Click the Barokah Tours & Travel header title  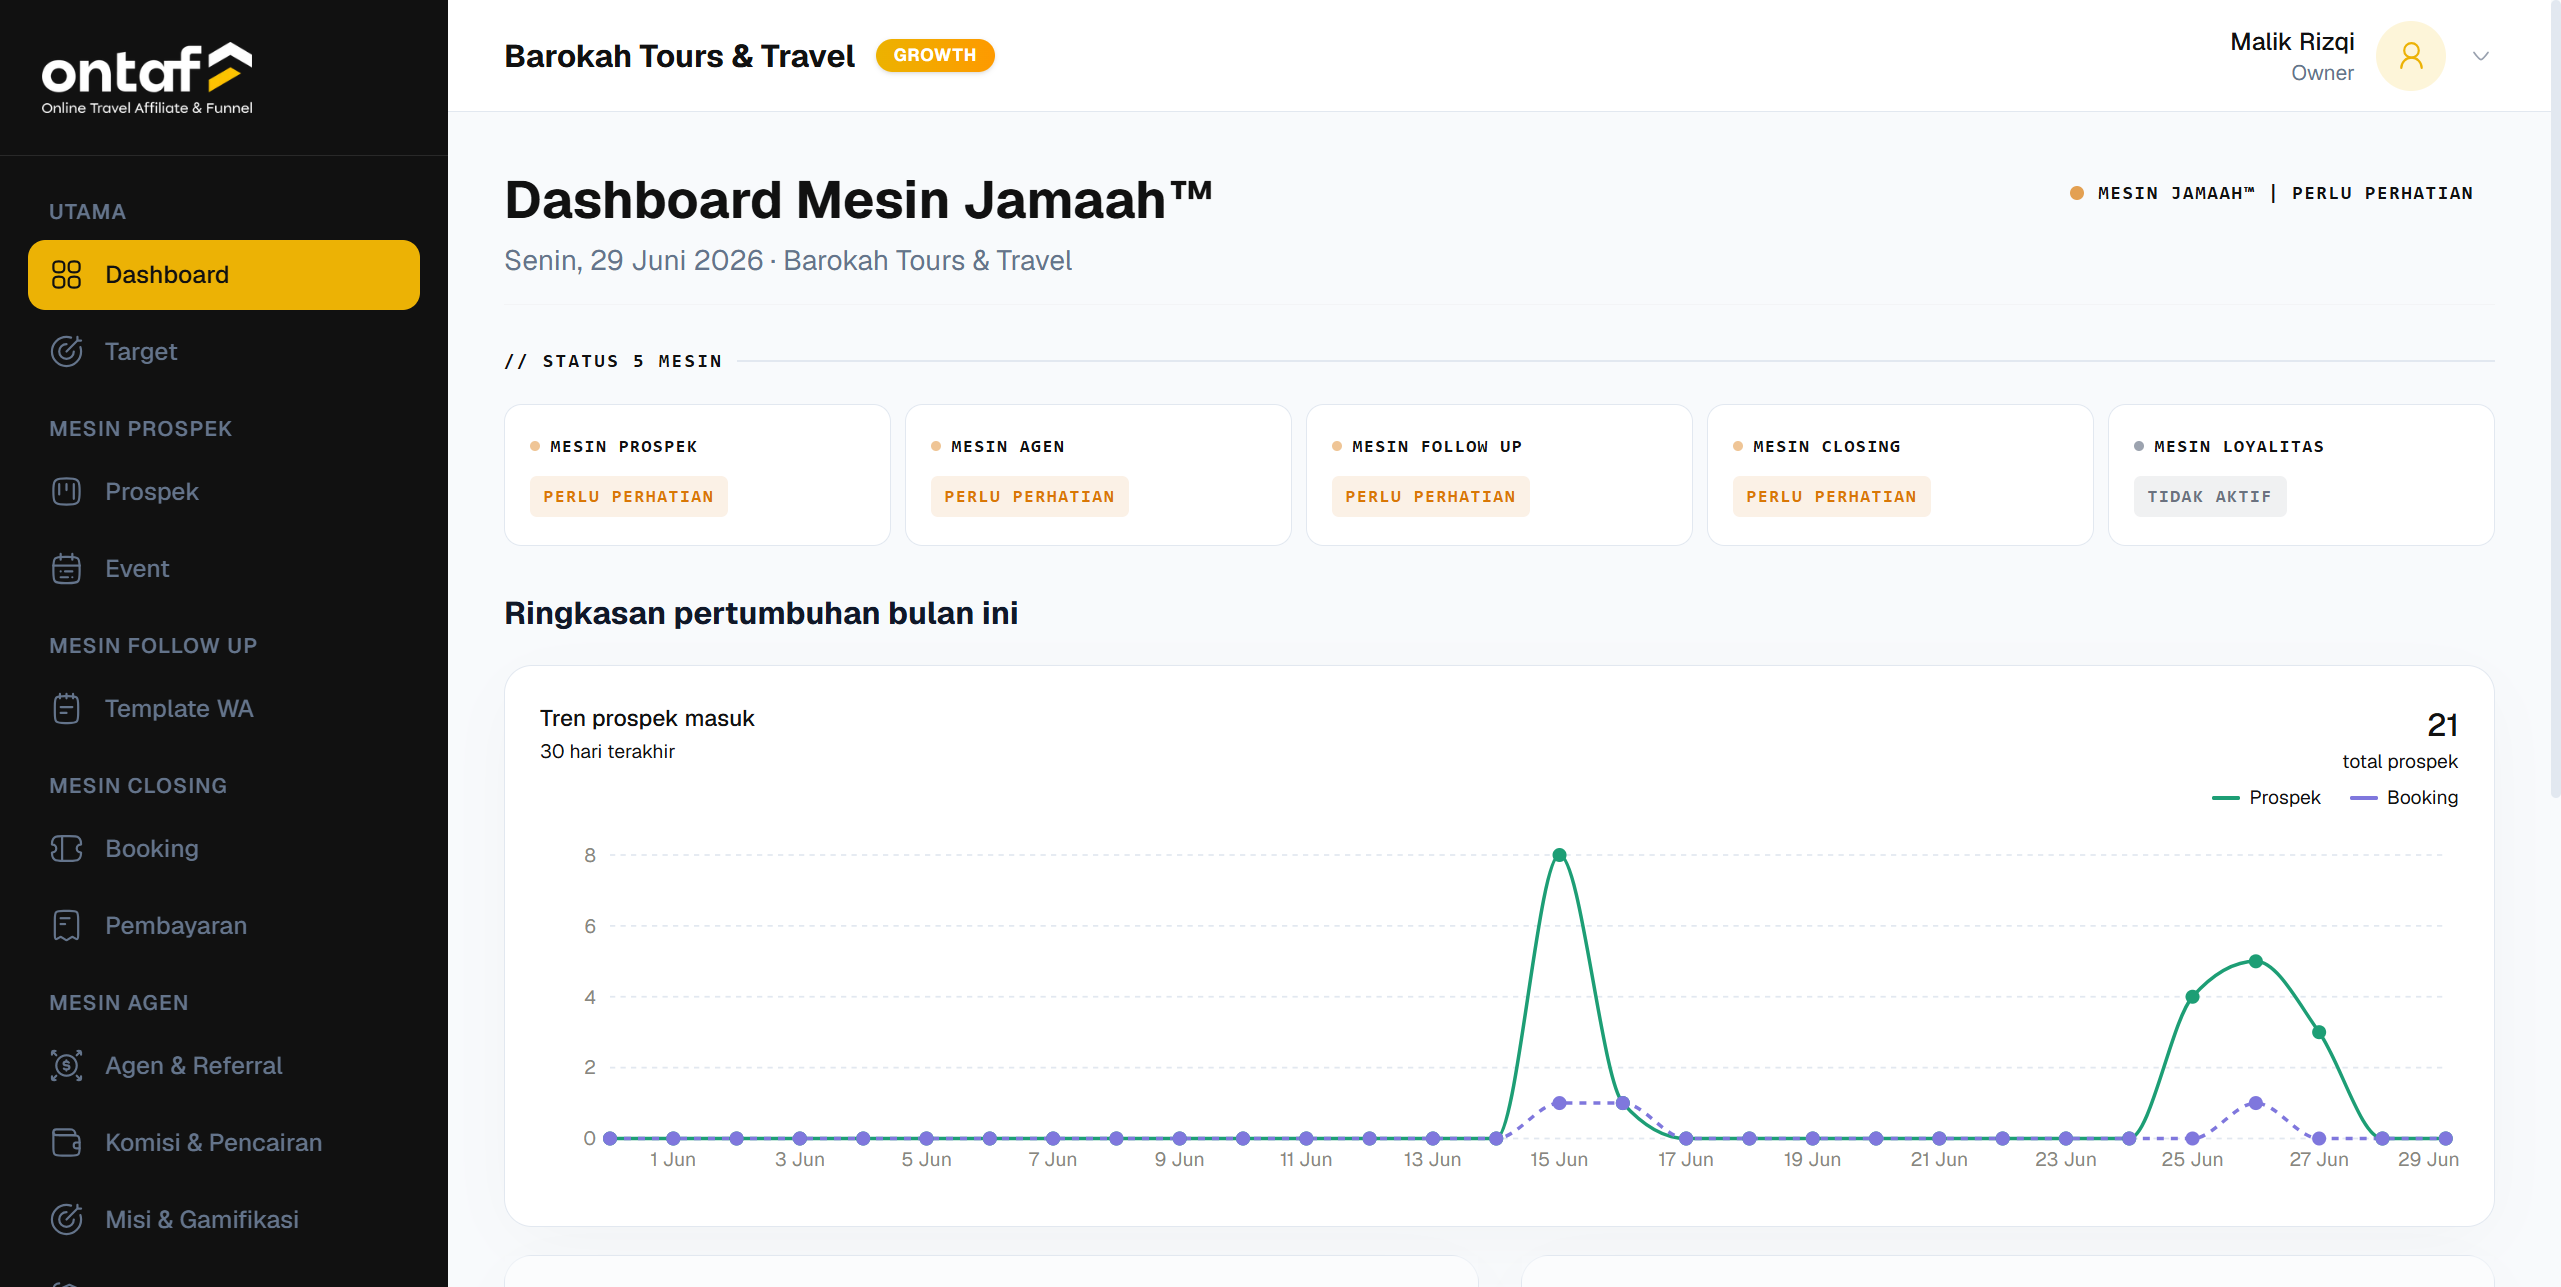(679, 56)
